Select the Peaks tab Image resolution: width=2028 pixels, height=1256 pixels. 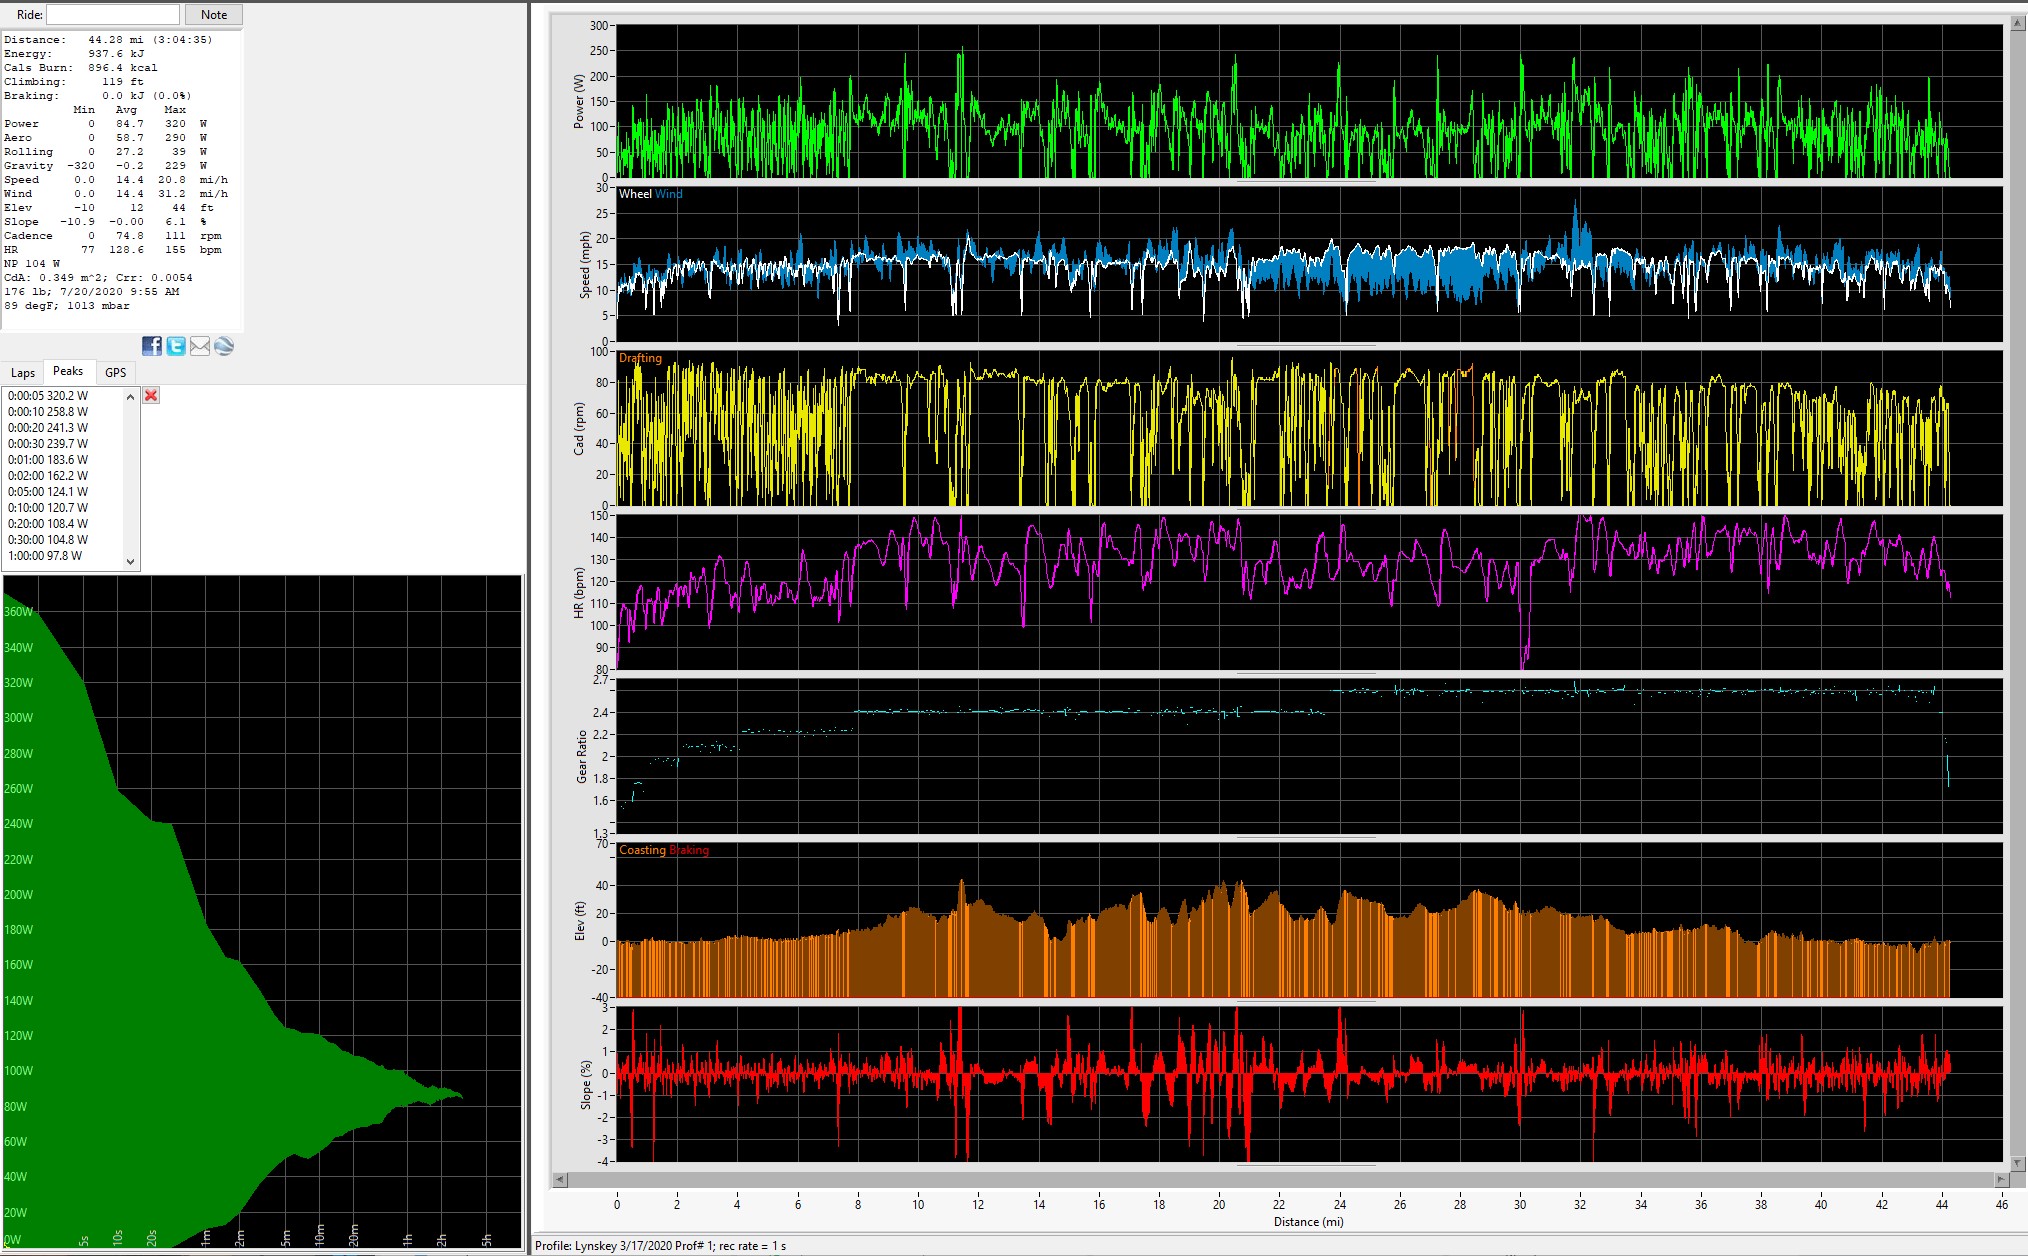[x=68, y=371]
